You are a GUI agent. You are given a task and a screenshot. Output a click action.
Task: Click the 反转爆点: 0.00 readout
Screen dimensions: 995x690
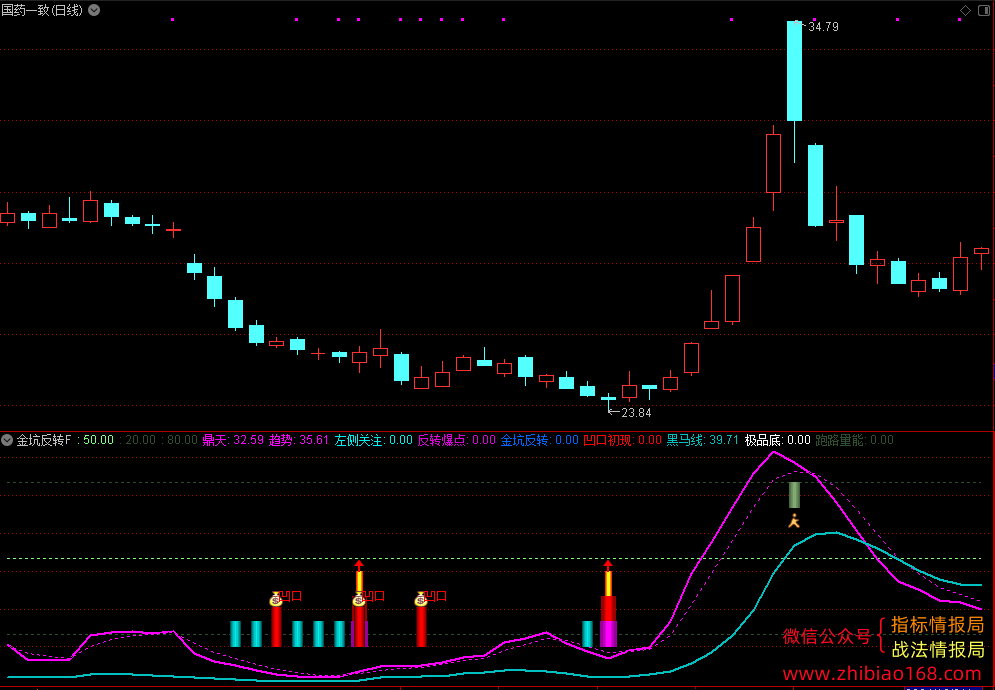(x=456, y=440)
